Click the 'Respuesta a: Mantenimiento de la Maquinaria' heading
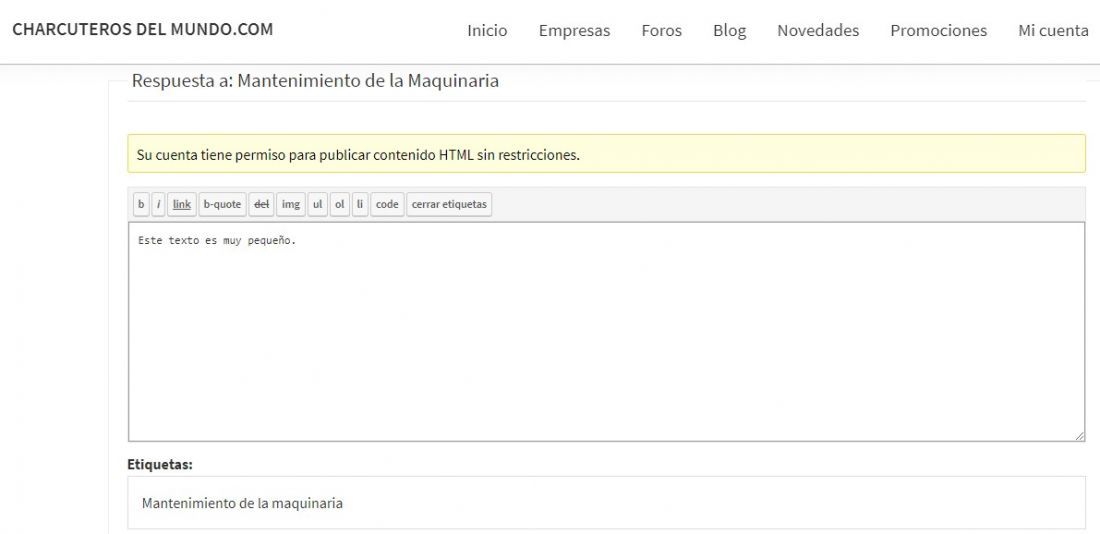The height and width of the screenshot is (534, 1100). click(x=316, y=81)
